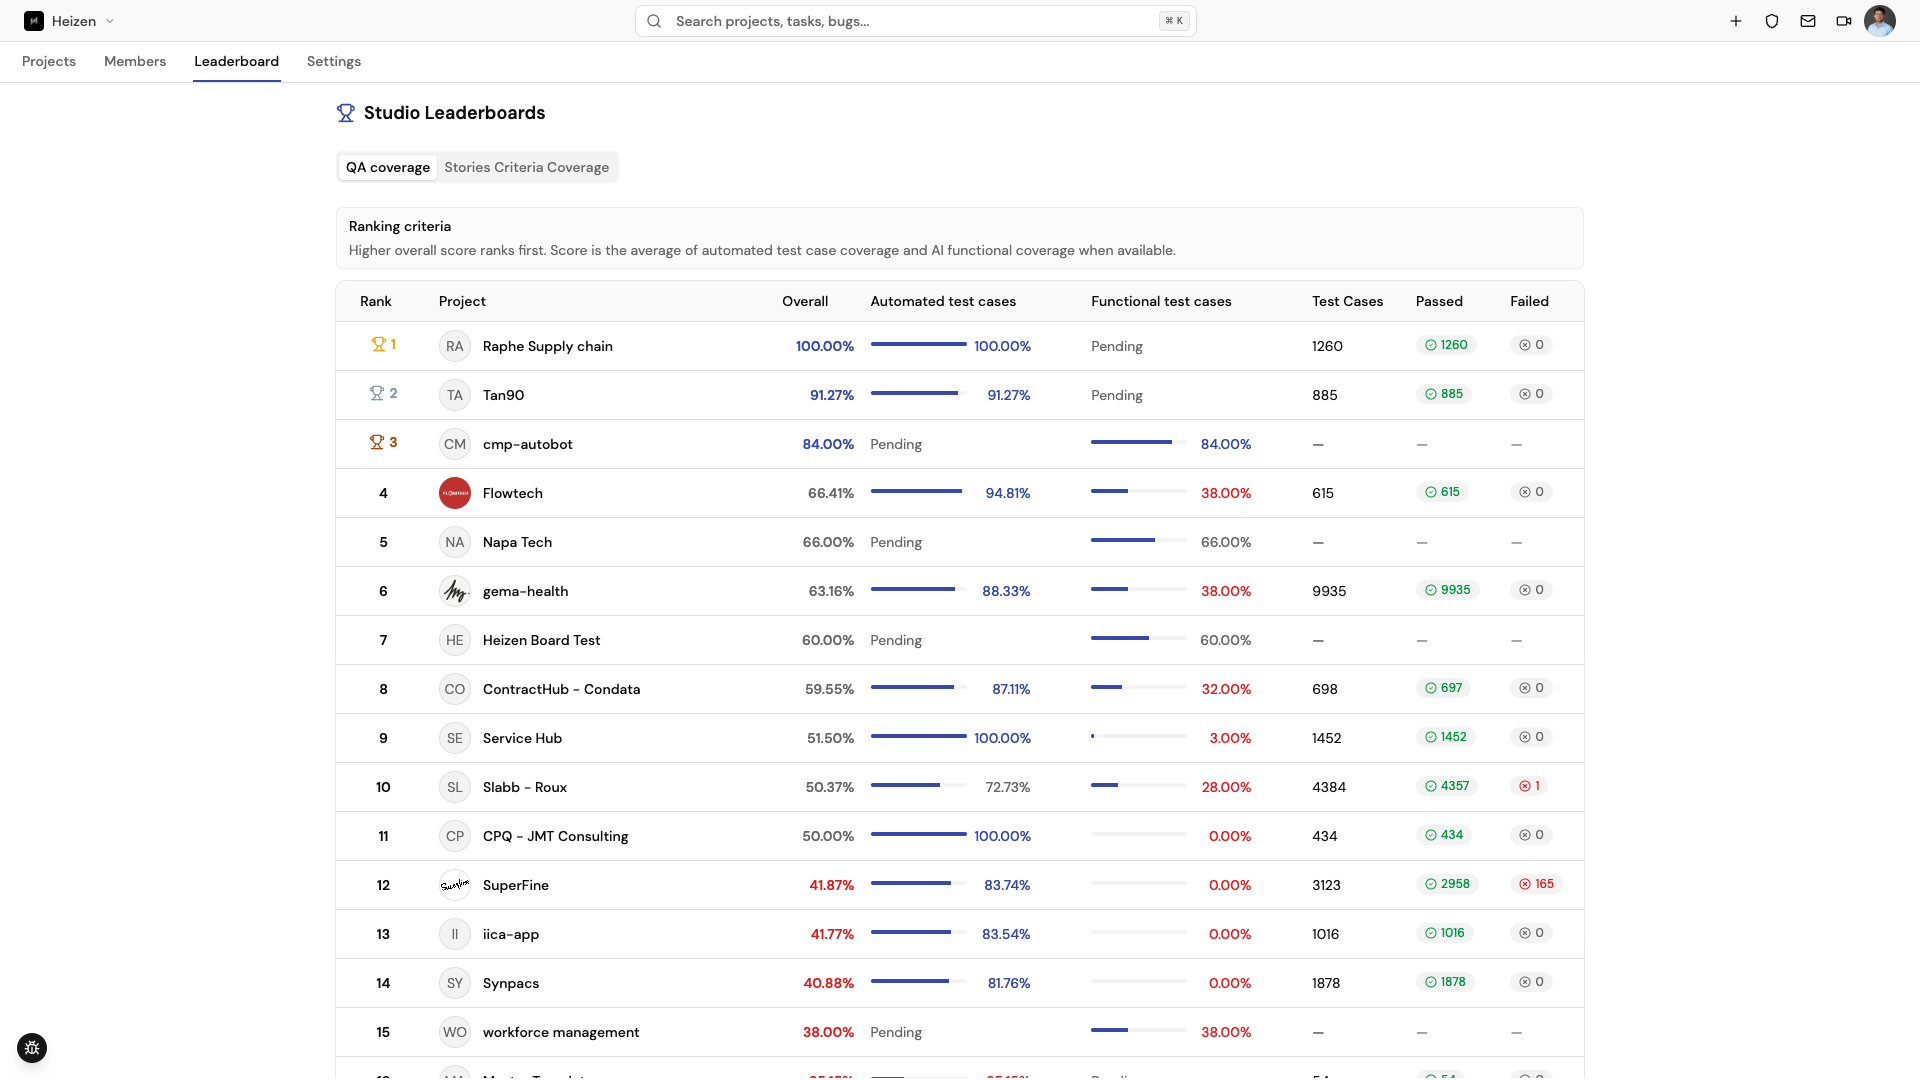The height and width of the screenshot is (1080, 1920).
Task: Click the Studio Leaderboards trophy icon
Action: (x=346, y=113)
